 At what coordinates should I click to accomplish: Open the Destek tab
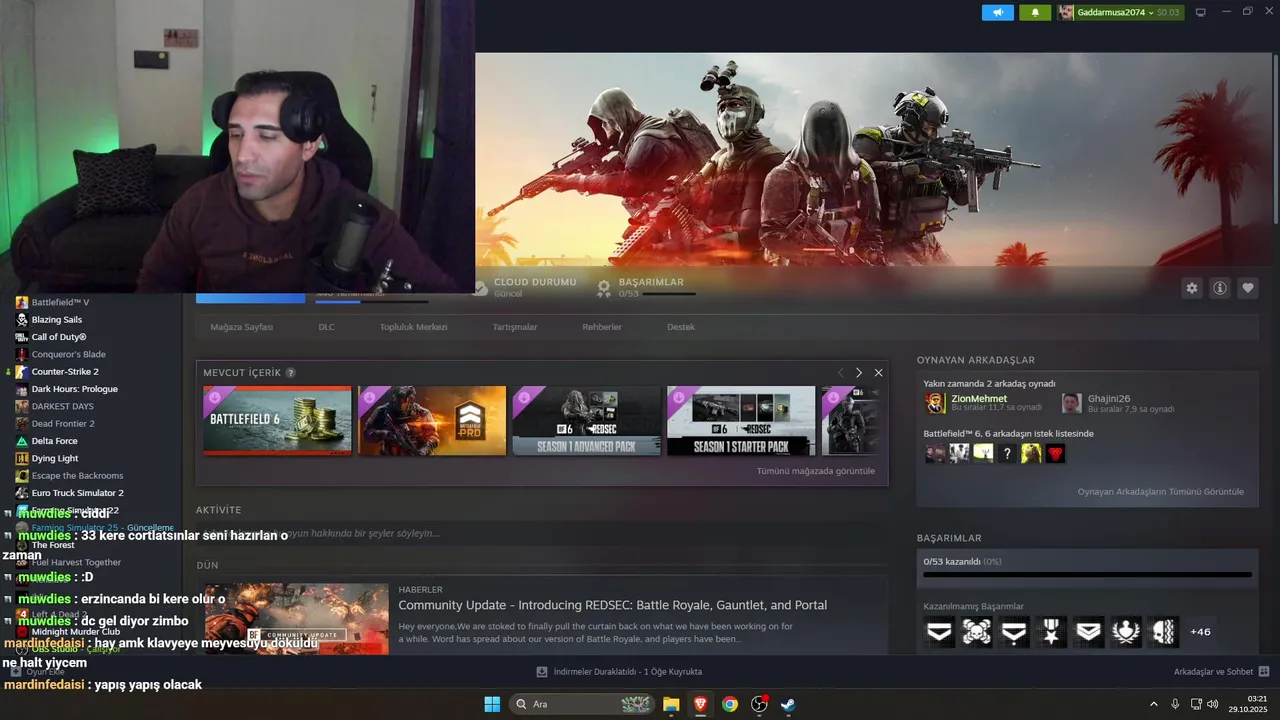pyautogui.click(x=681, y=327)
